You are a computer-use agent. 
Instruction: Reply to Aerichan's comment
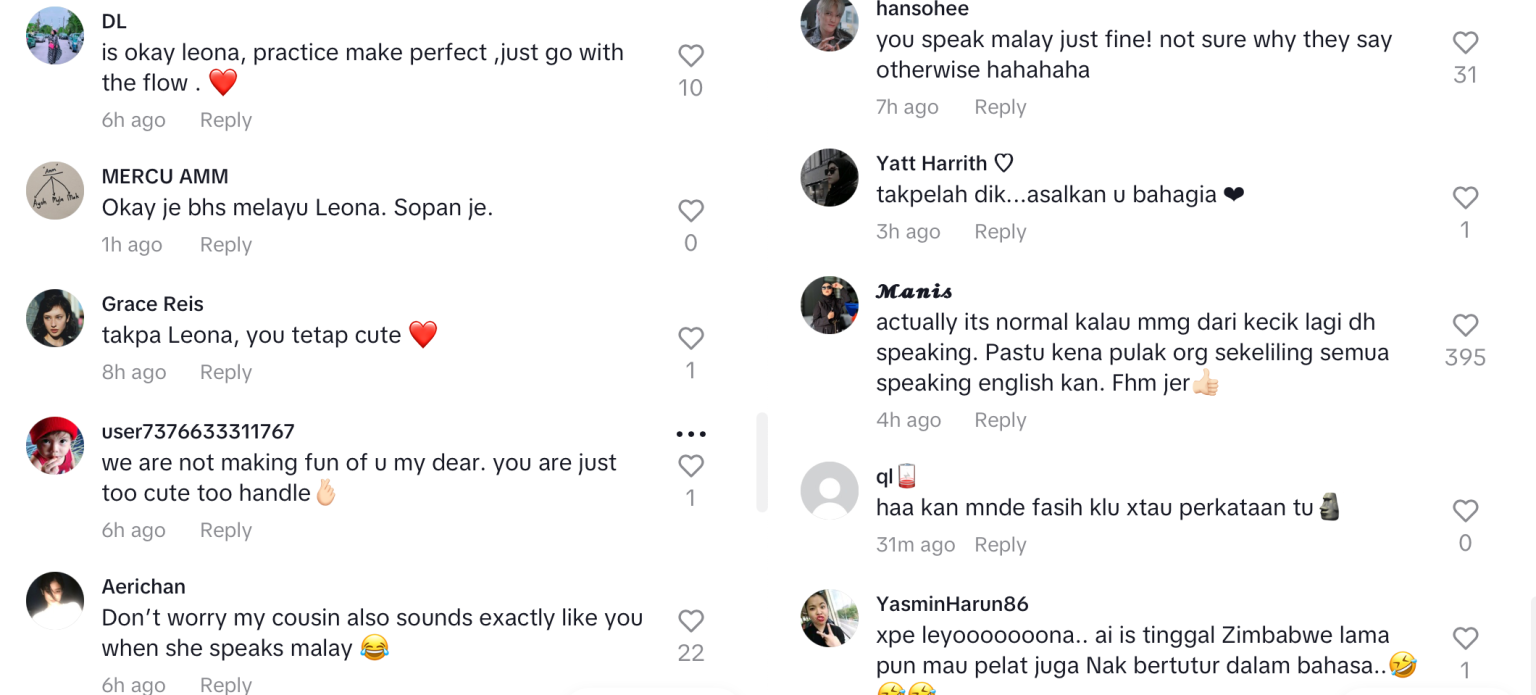tap(225, 684)
